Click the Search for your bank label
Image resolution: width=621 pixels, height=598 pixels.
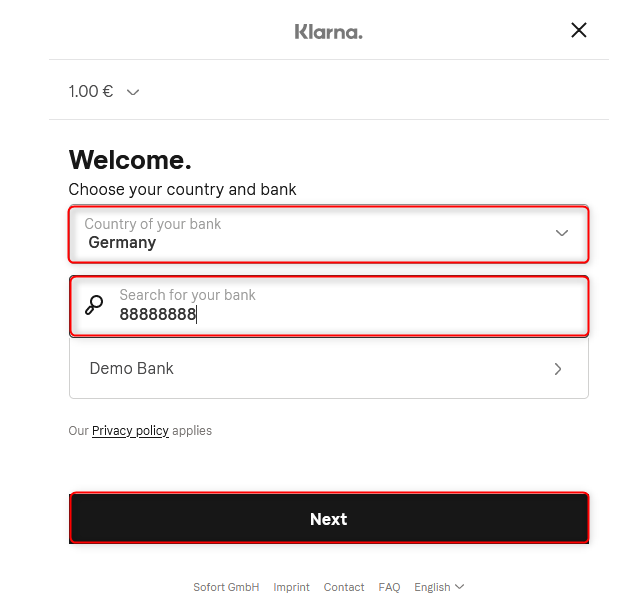click(187, 295)
